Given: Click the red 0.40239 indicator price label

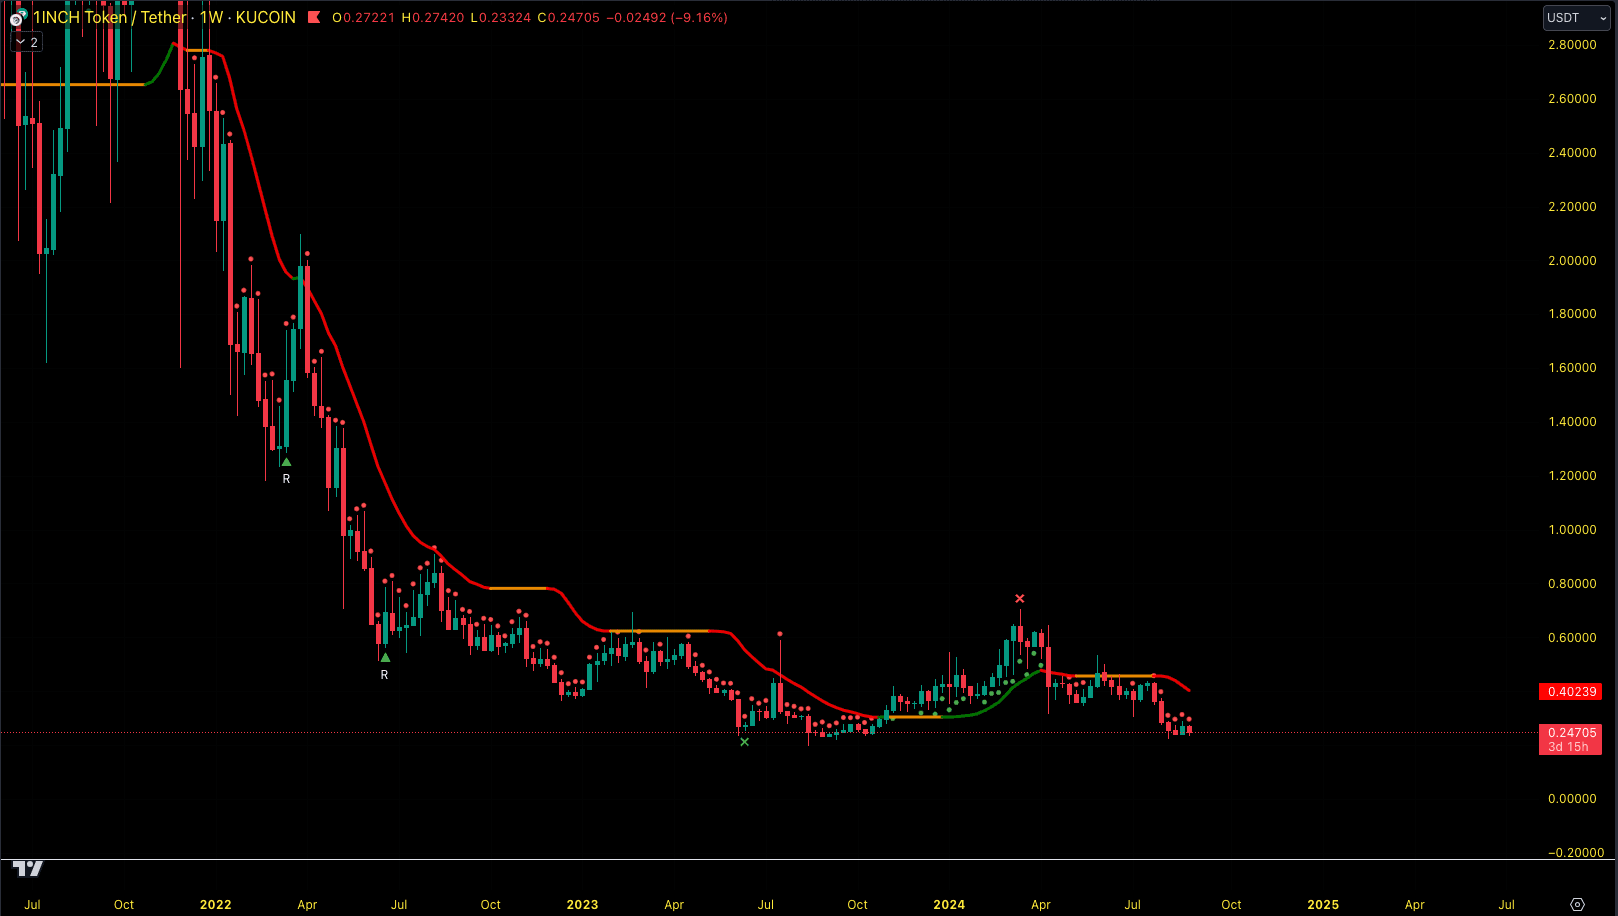Looking at the screenshot, I should 1571,692.
